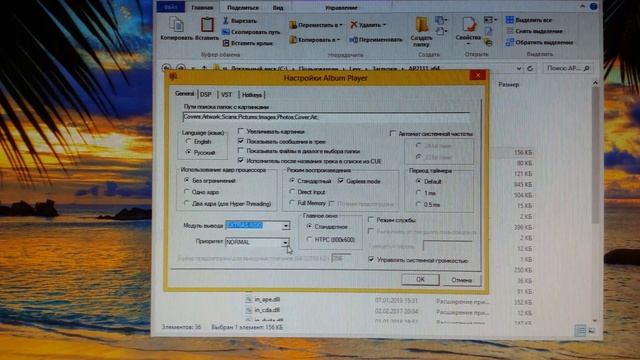The width and height of the screenshot is (640, 360).
Task: Switch to the DSP tab
Action: [206, 94]
